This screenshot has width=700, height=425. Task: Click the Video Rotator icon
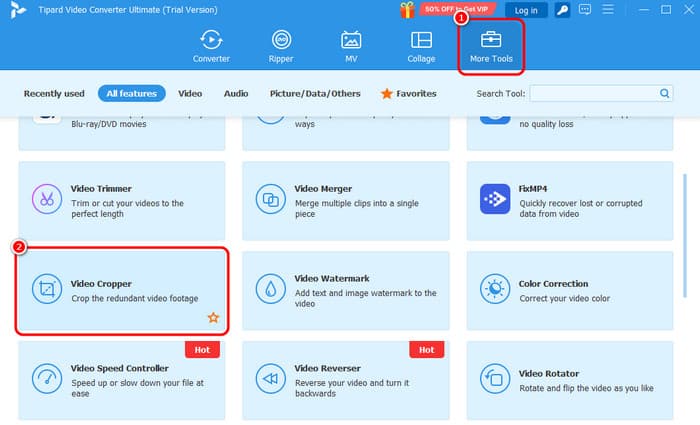click(x=495, y=379)
